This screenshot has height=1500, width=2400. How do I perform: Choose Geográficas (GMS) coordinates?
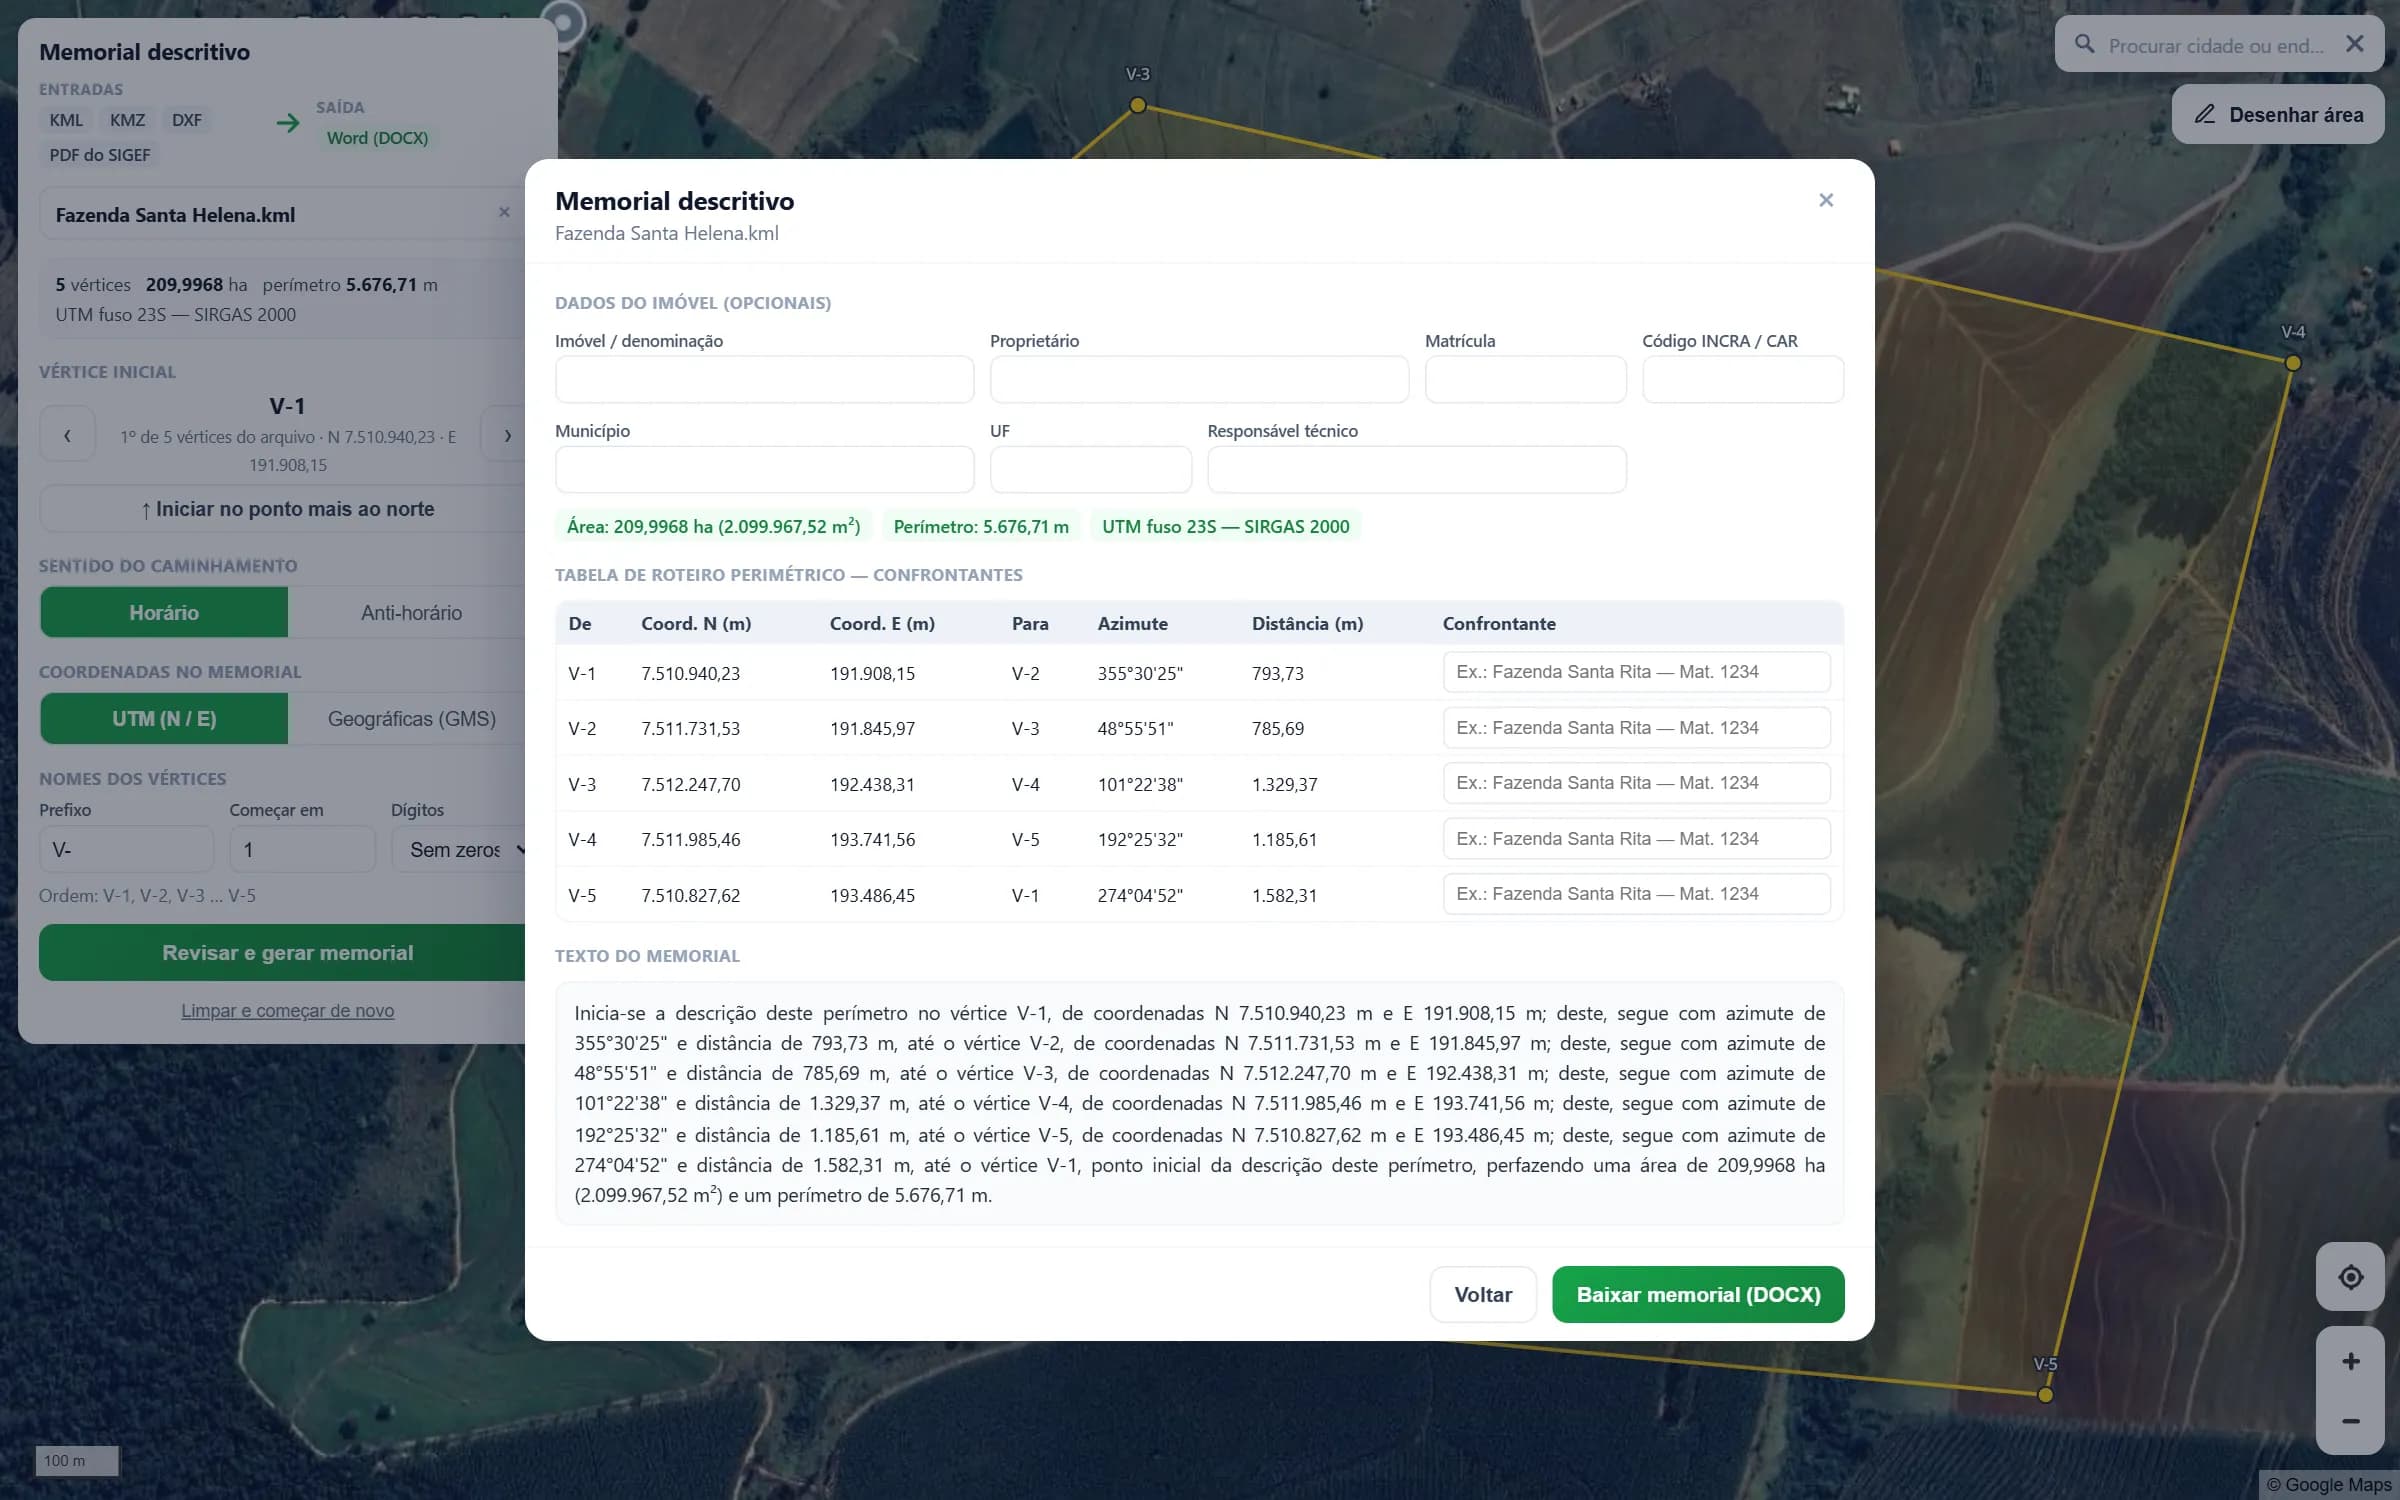coord(411,719)
